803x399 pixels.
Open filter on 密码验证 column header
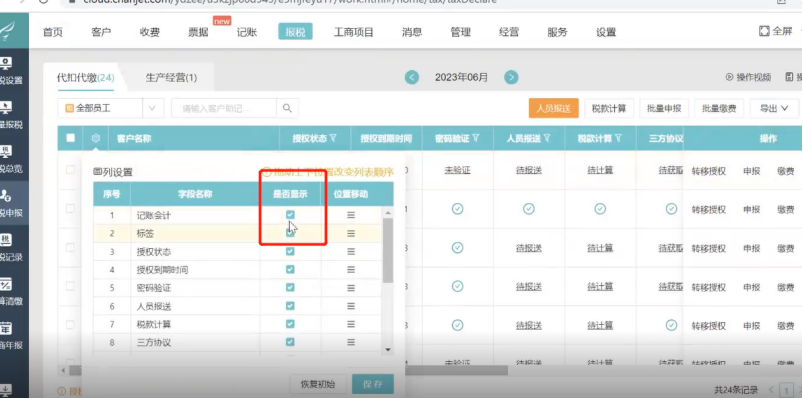coord(476,138)
